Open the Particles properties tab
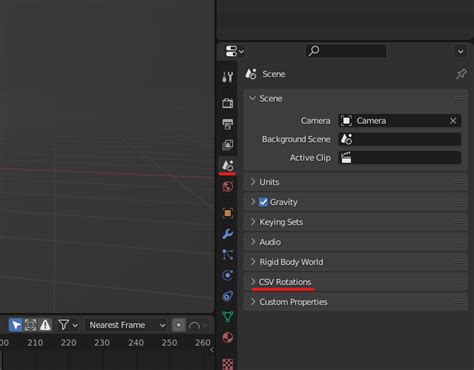The image size is (474, 370). click(228, 255)
